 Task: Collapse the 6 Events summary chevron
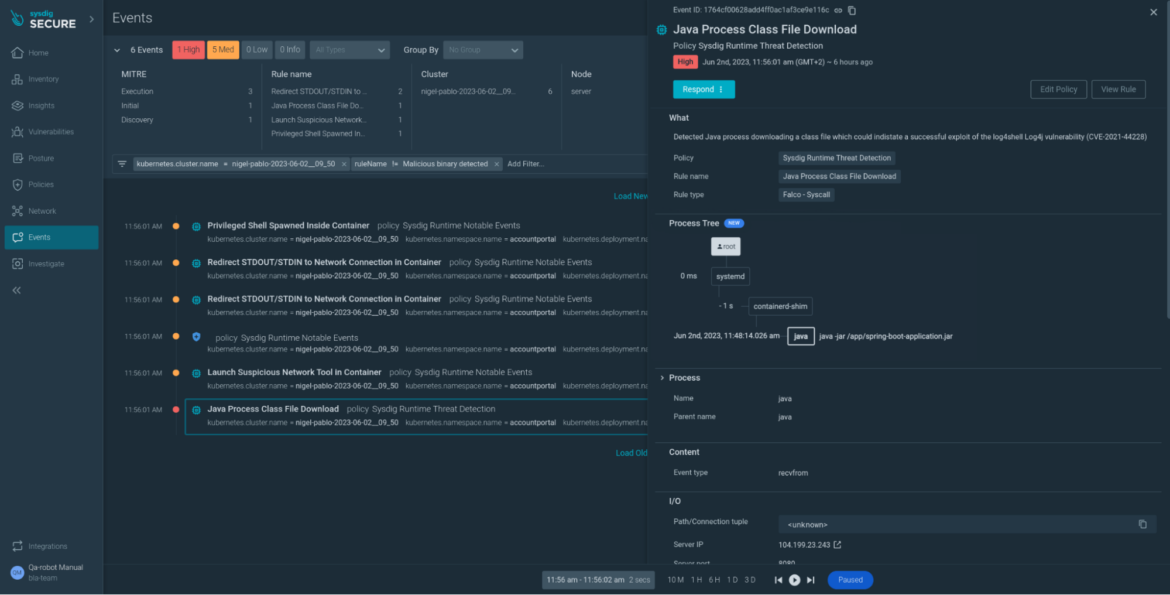pos(117,50)
